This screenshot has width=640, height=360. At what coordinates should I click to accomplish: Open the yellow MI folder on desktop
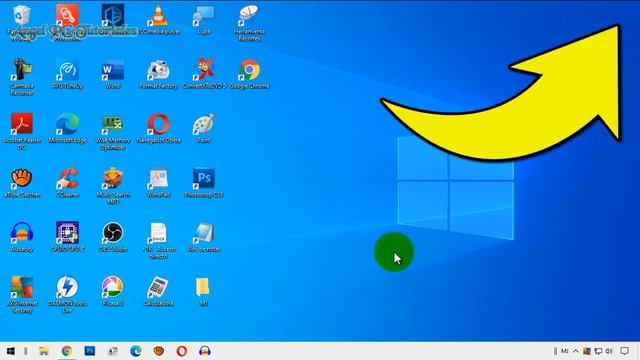coord(204,287)
